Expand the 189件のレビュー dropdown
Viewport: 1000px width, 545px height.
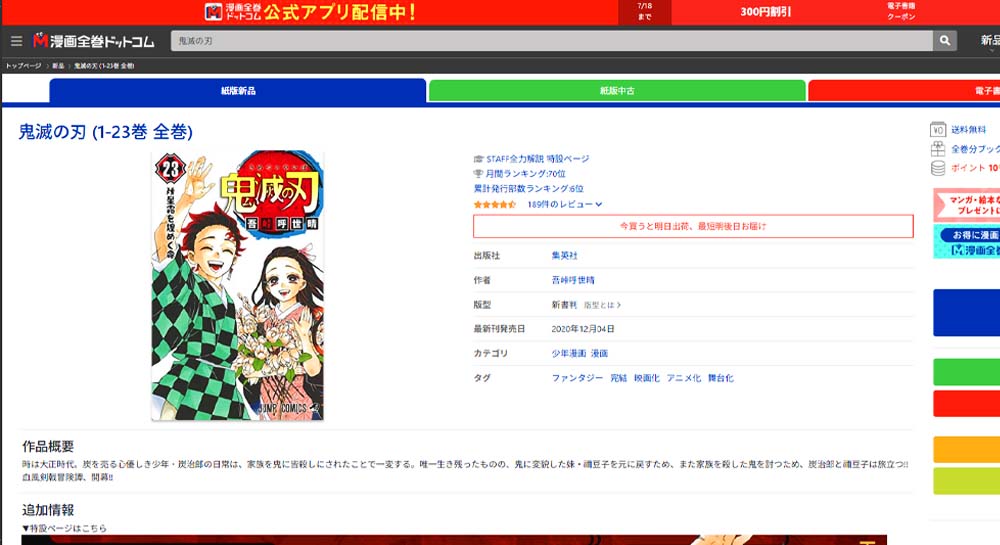coord(564,205)
